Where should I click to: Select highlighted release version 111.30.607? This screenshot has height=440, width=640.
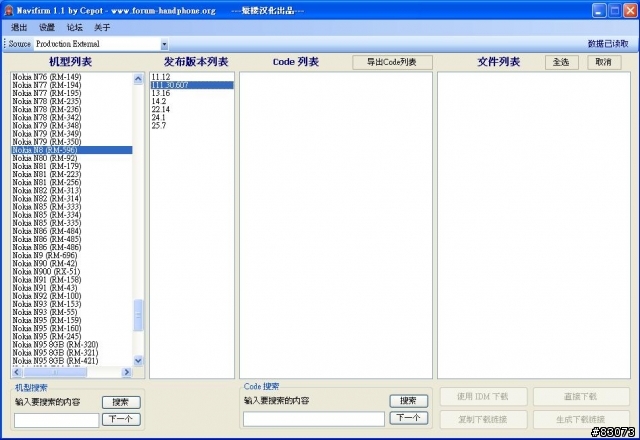[x=192, y=85]
